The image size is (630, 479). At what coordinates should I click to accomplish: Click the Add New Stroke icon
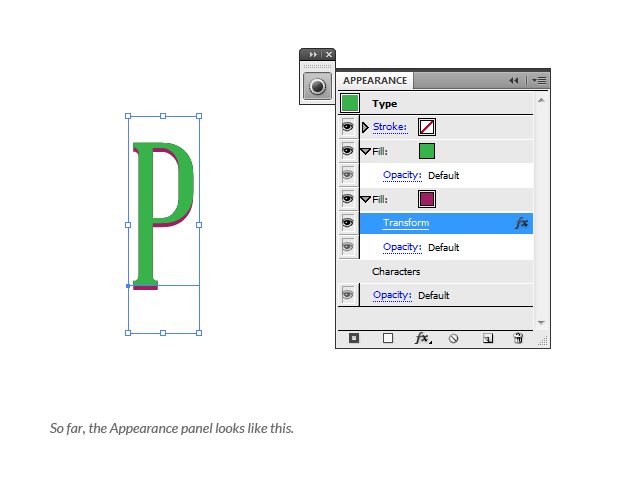(354, 338)
